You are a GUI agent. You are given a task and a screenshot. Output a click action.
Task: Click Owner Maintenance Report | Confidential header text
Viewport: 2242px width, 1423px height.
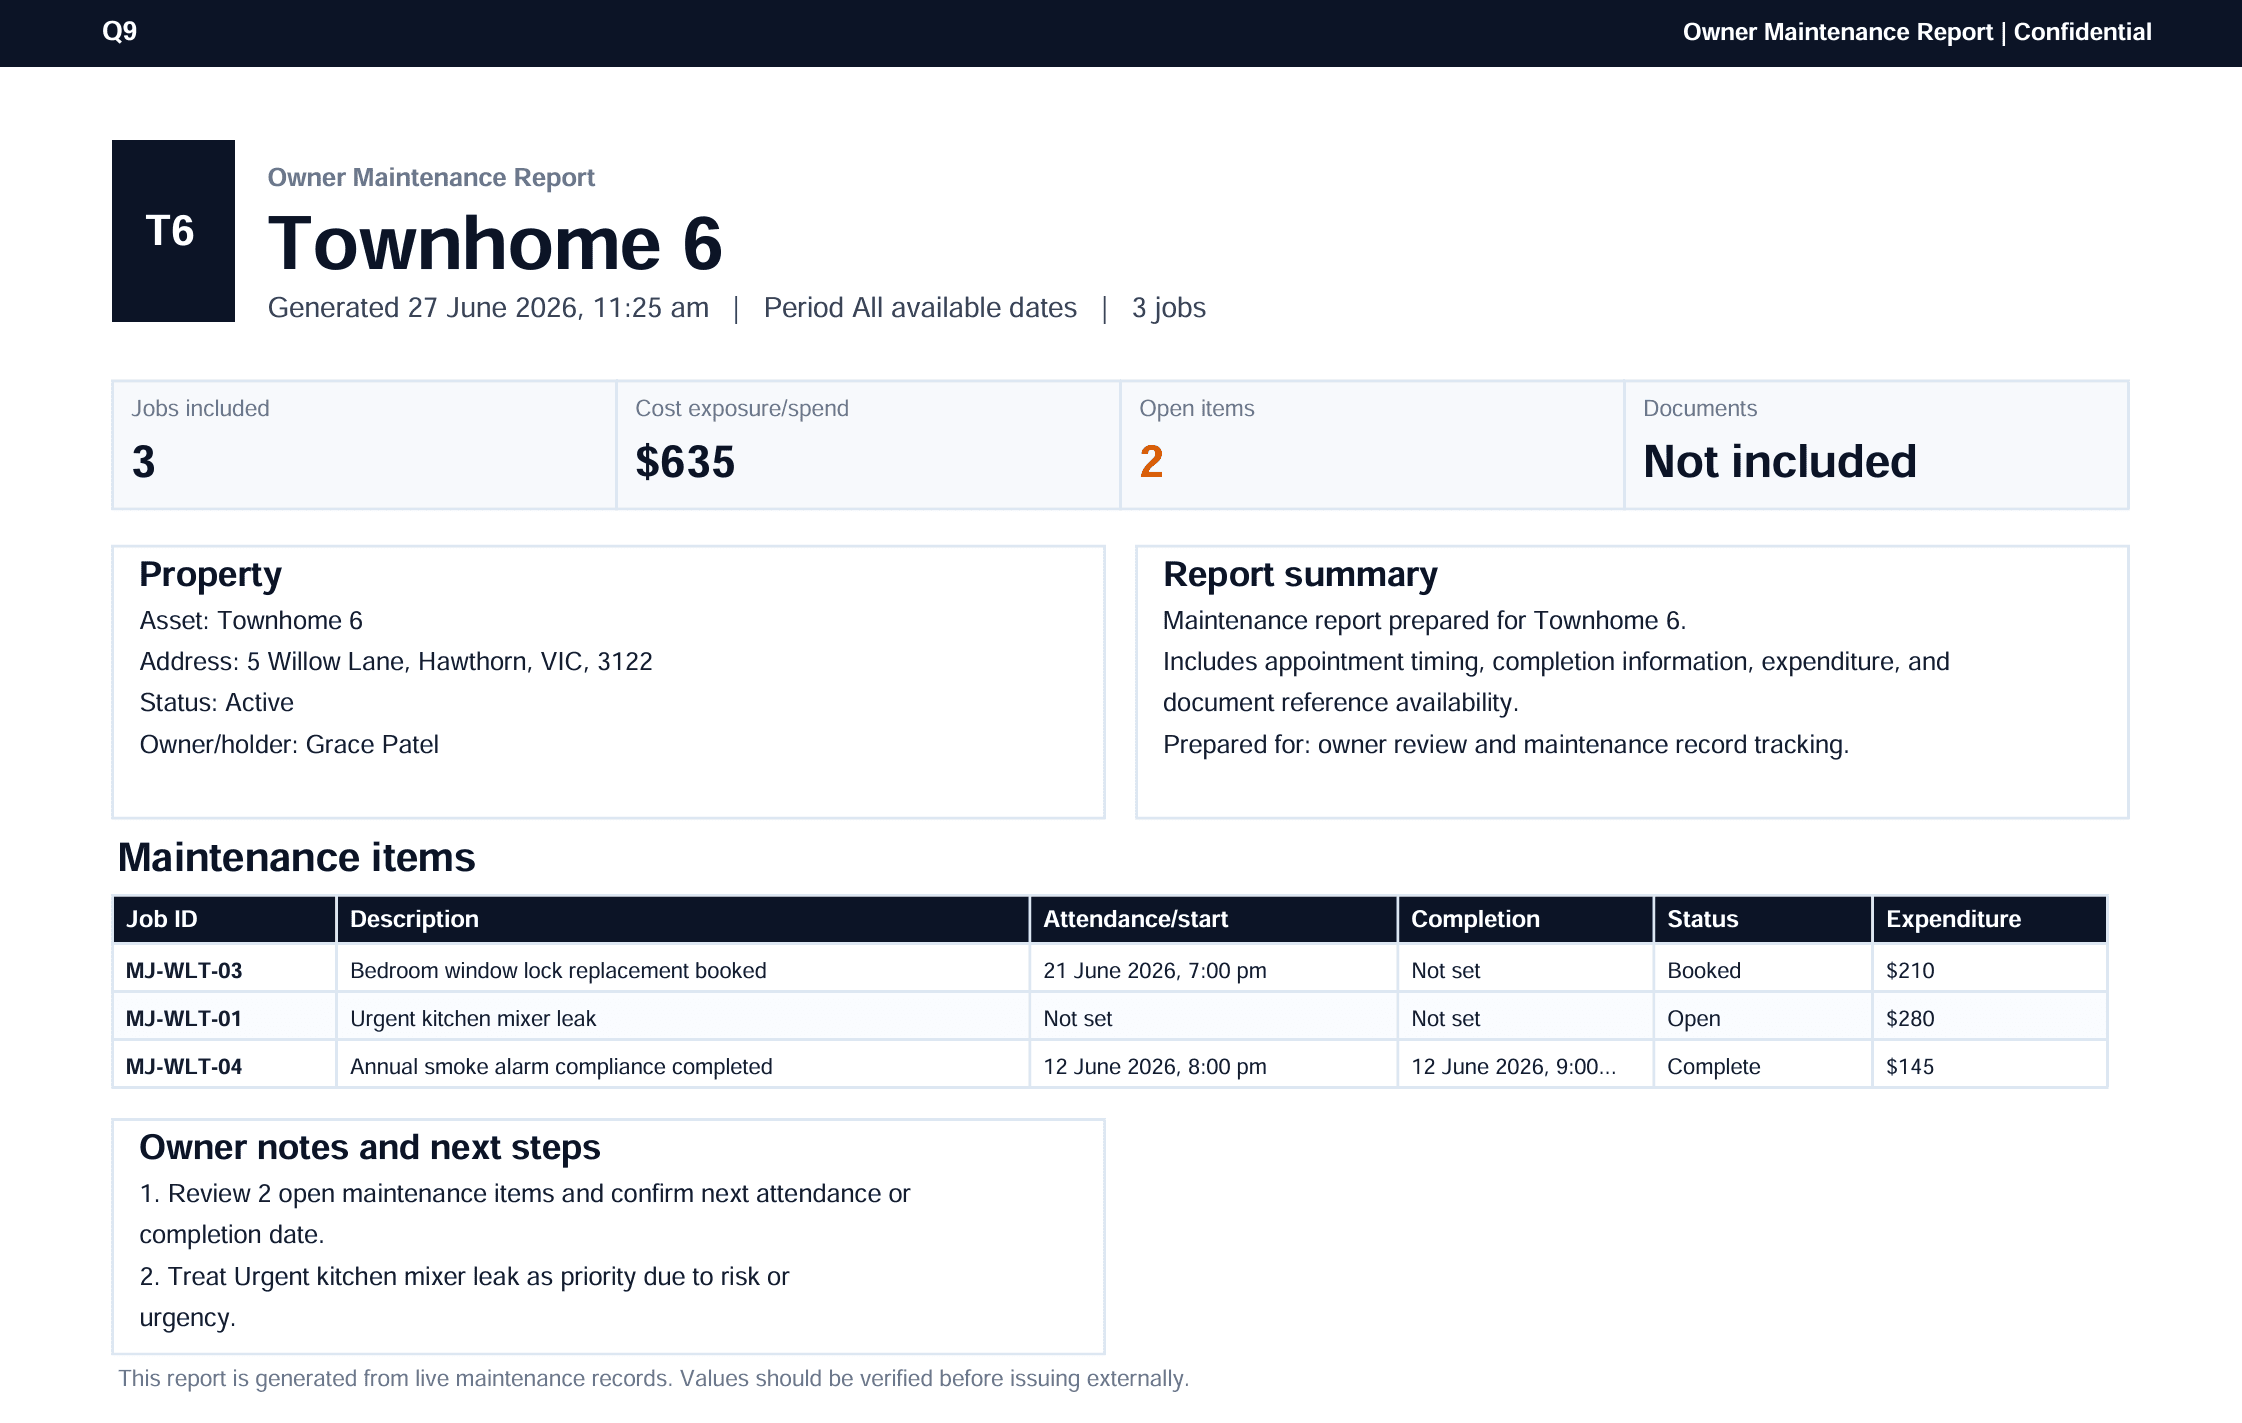(x=1917, y=32)
